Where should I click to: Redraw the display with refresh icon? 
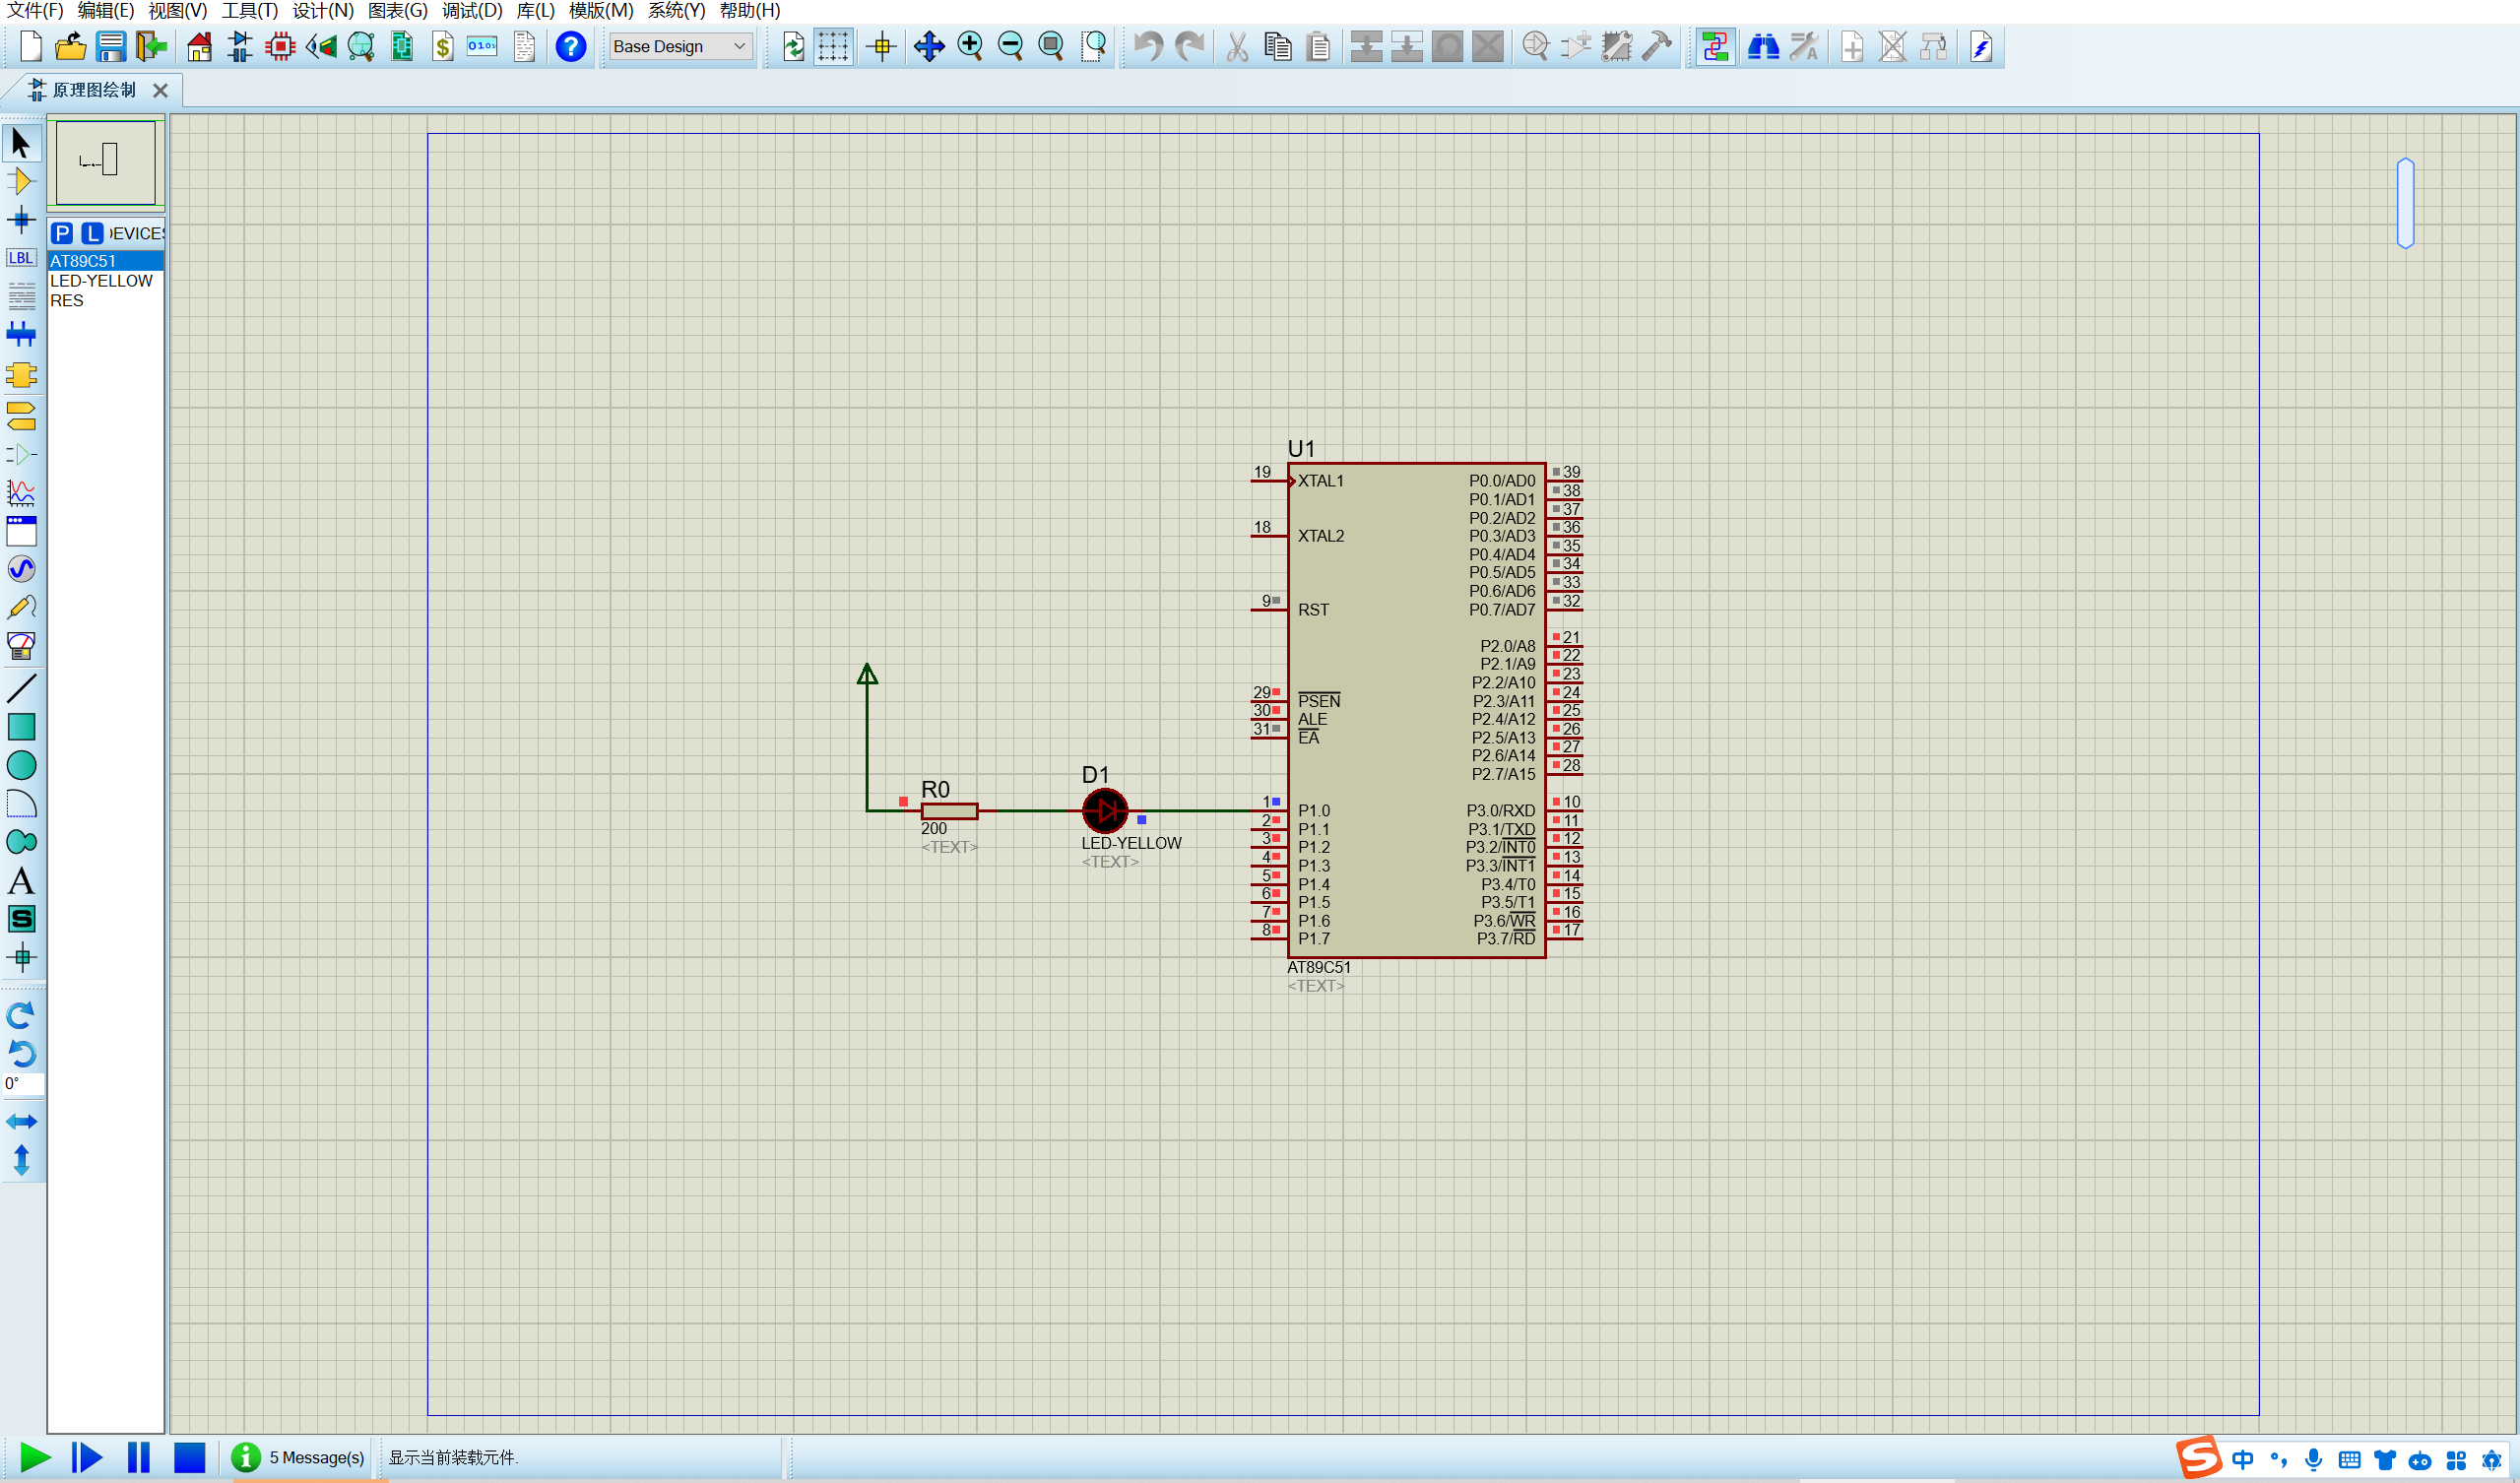click(793, 46)
